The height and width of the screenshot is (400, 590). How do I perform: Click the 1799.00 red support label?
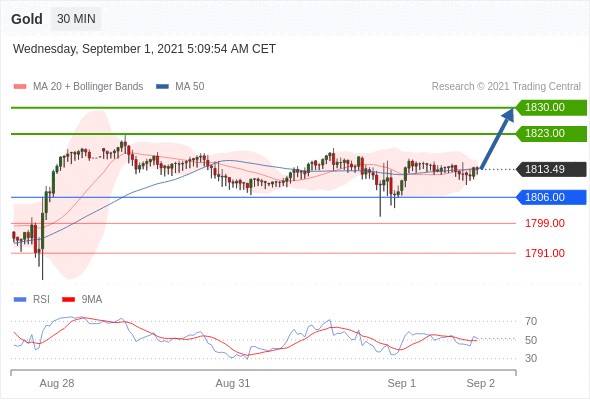pos(545,224)
